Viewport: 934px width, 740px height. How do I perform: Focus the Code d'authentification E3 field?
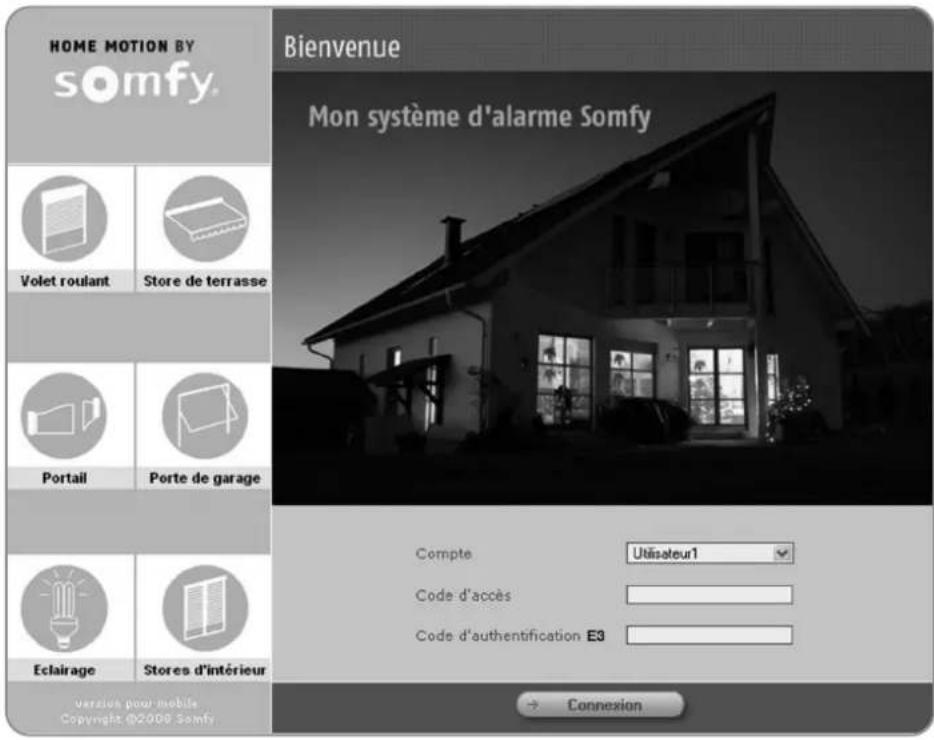(709, 635)
